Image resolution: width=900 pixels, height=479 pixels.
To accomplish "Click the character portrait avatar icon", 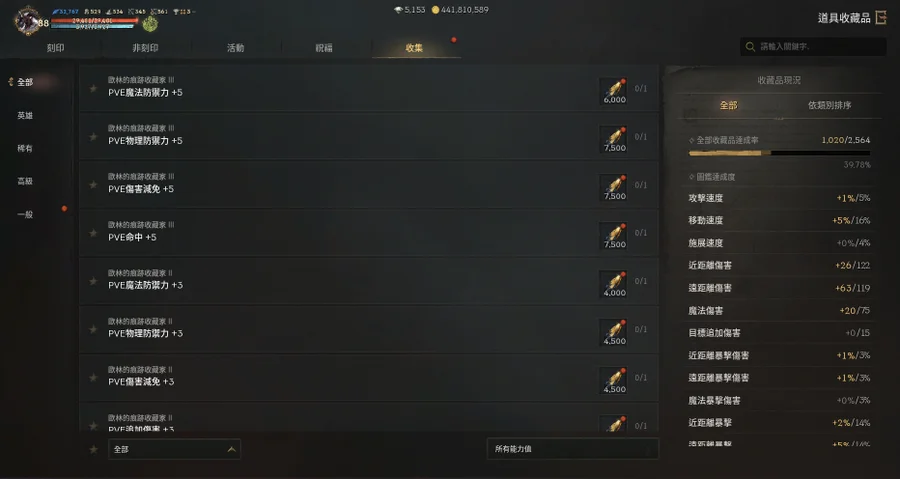I will point(28,21).
